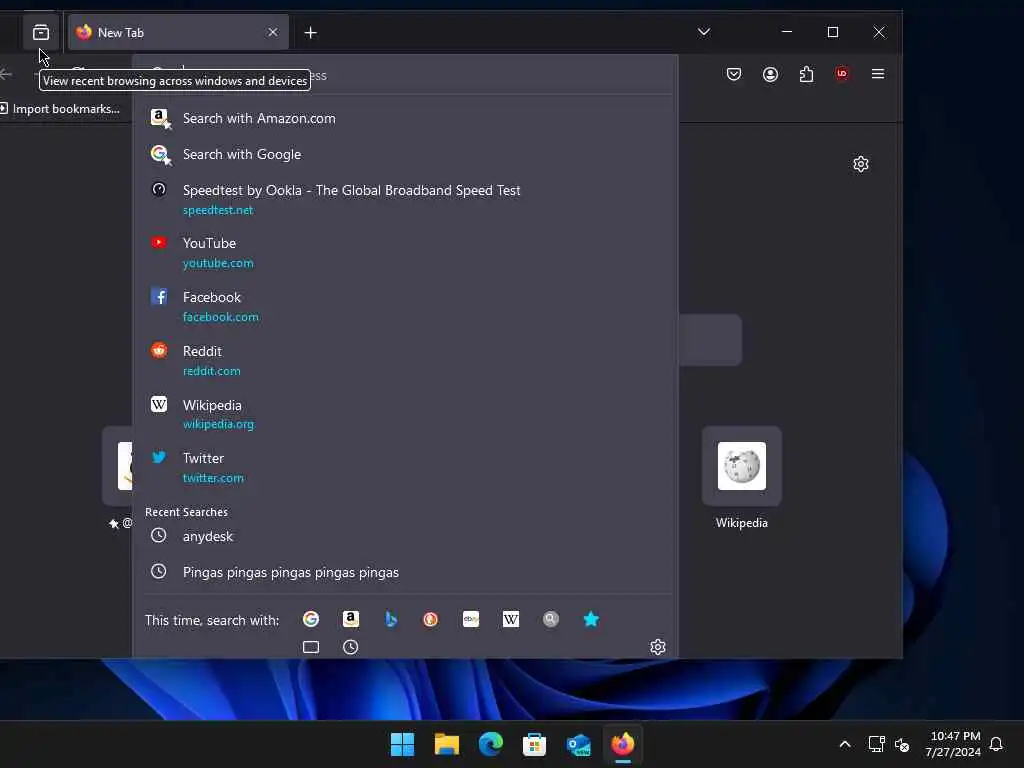Launch Microsoft Edge from taskbar

click(x=490, y=744)
